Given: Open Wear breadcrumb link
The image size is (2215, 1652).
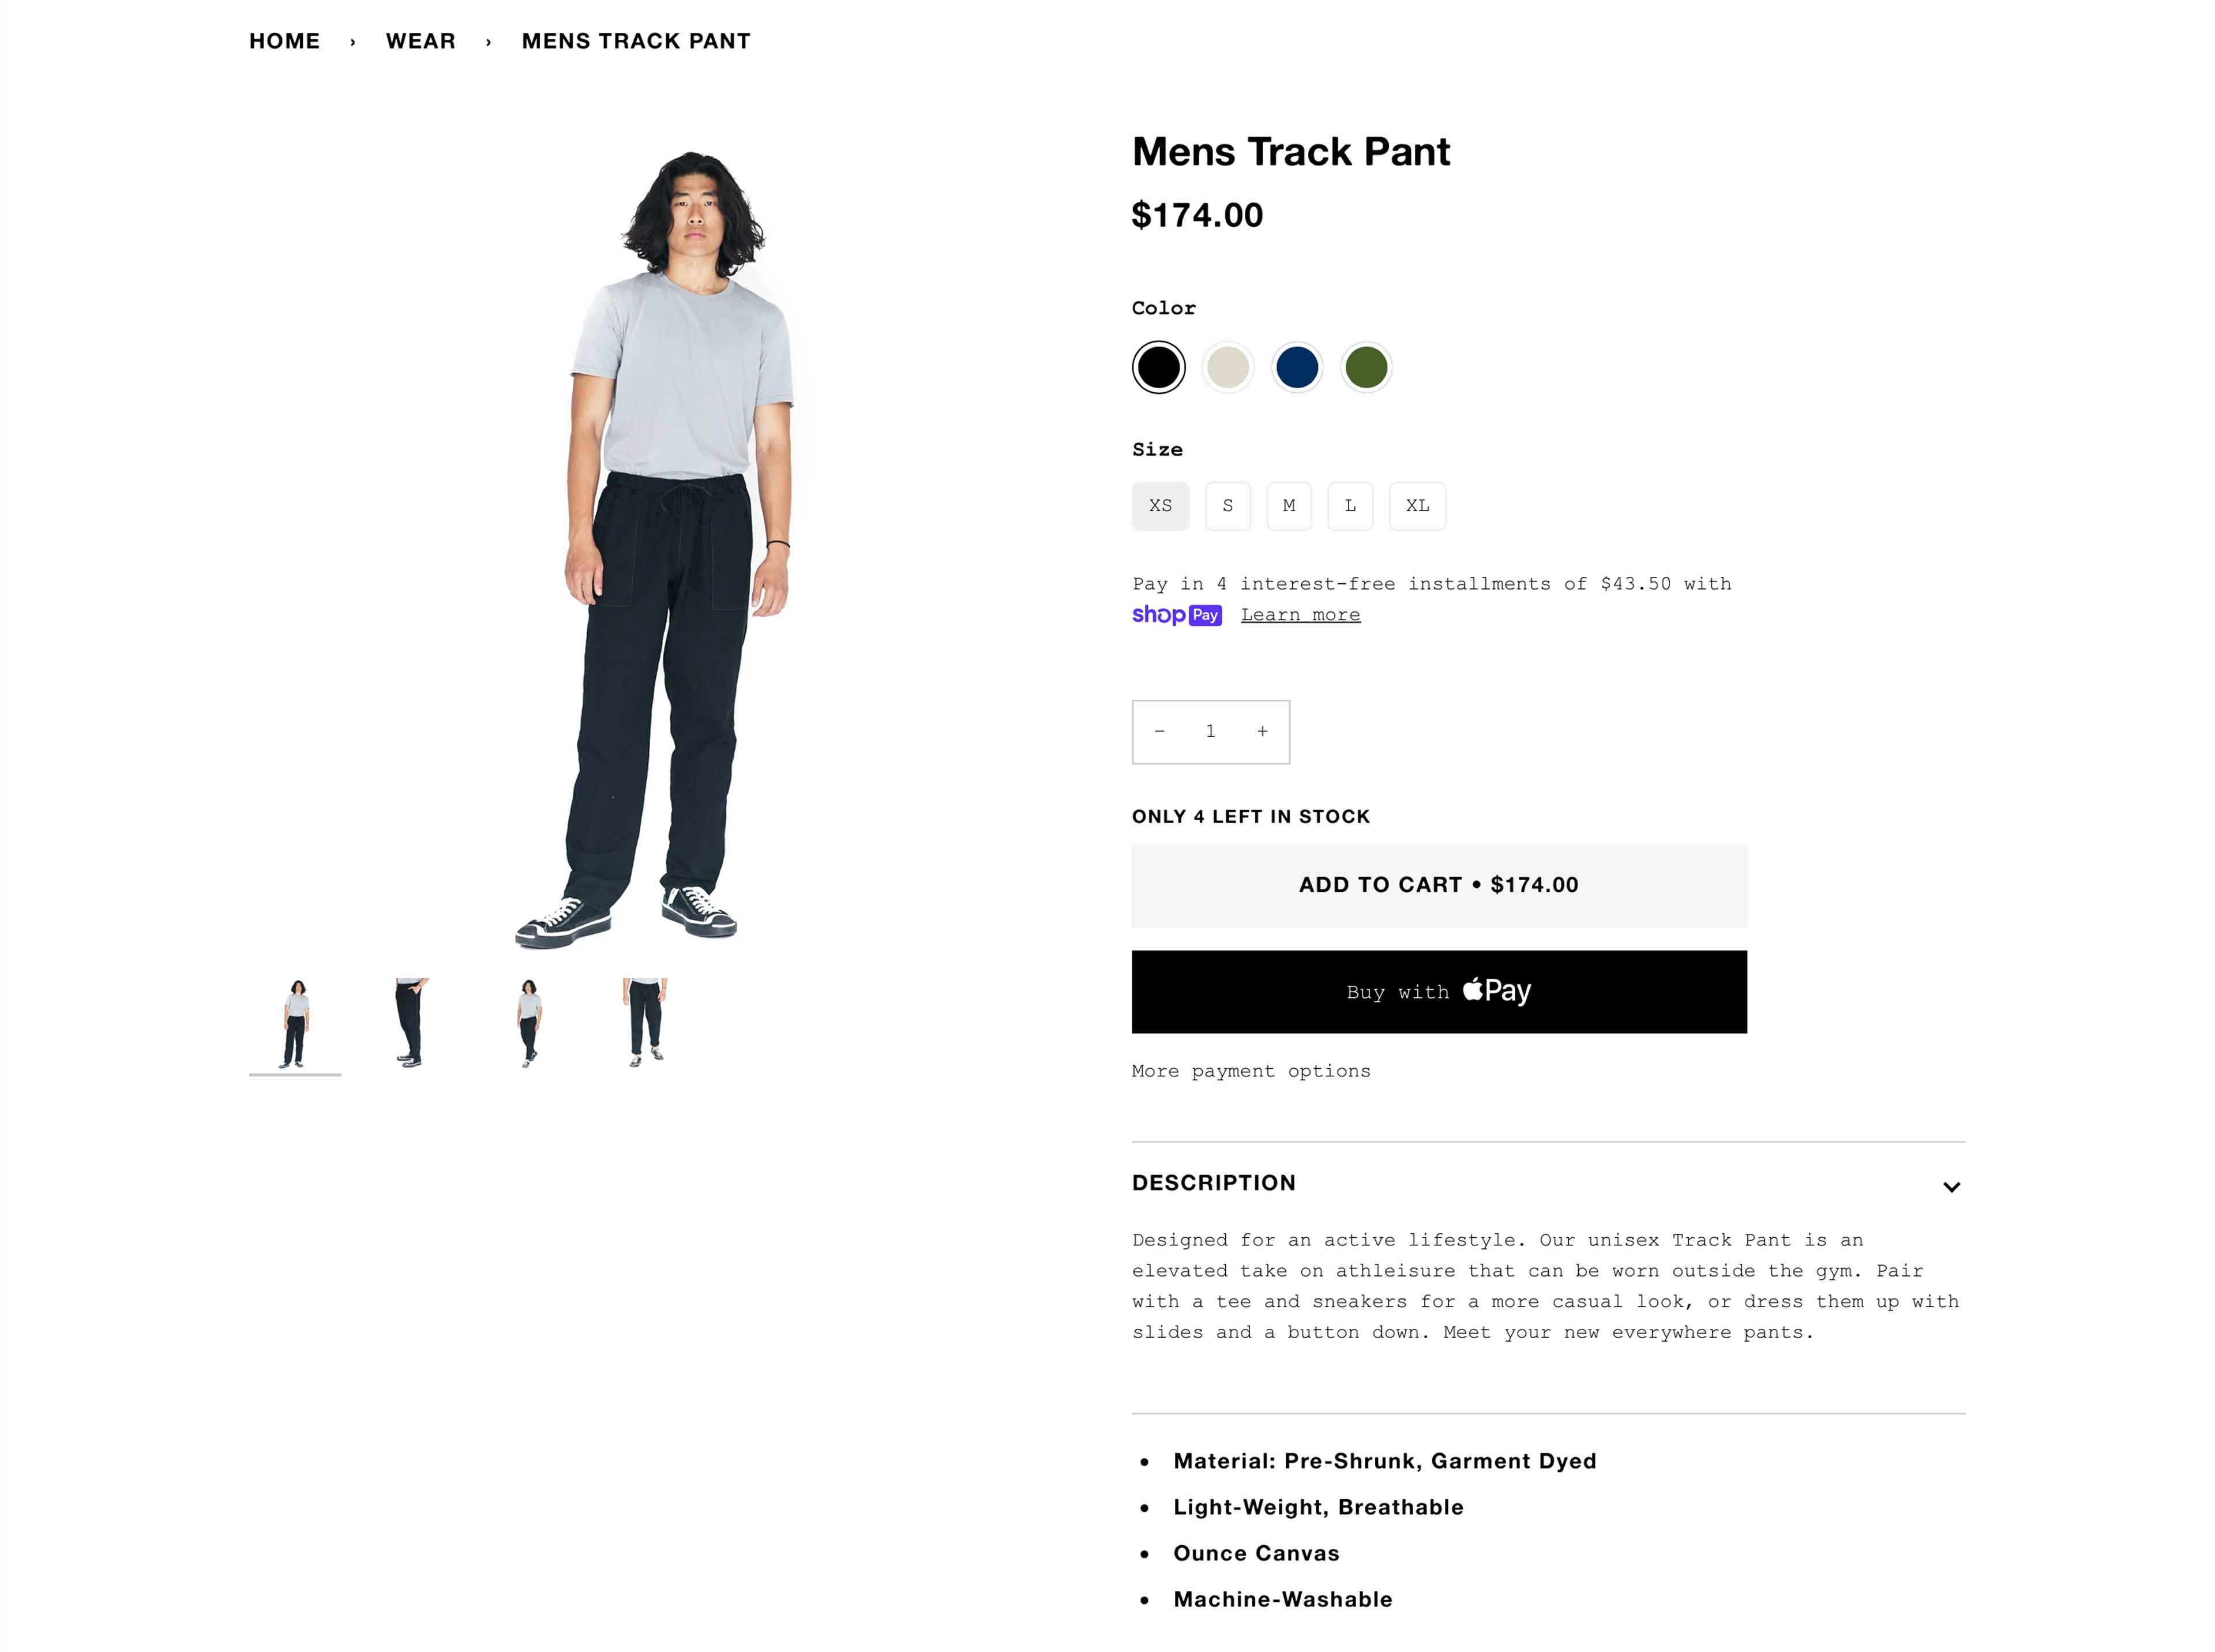Looking at the screenshot, I should (421, 41).
